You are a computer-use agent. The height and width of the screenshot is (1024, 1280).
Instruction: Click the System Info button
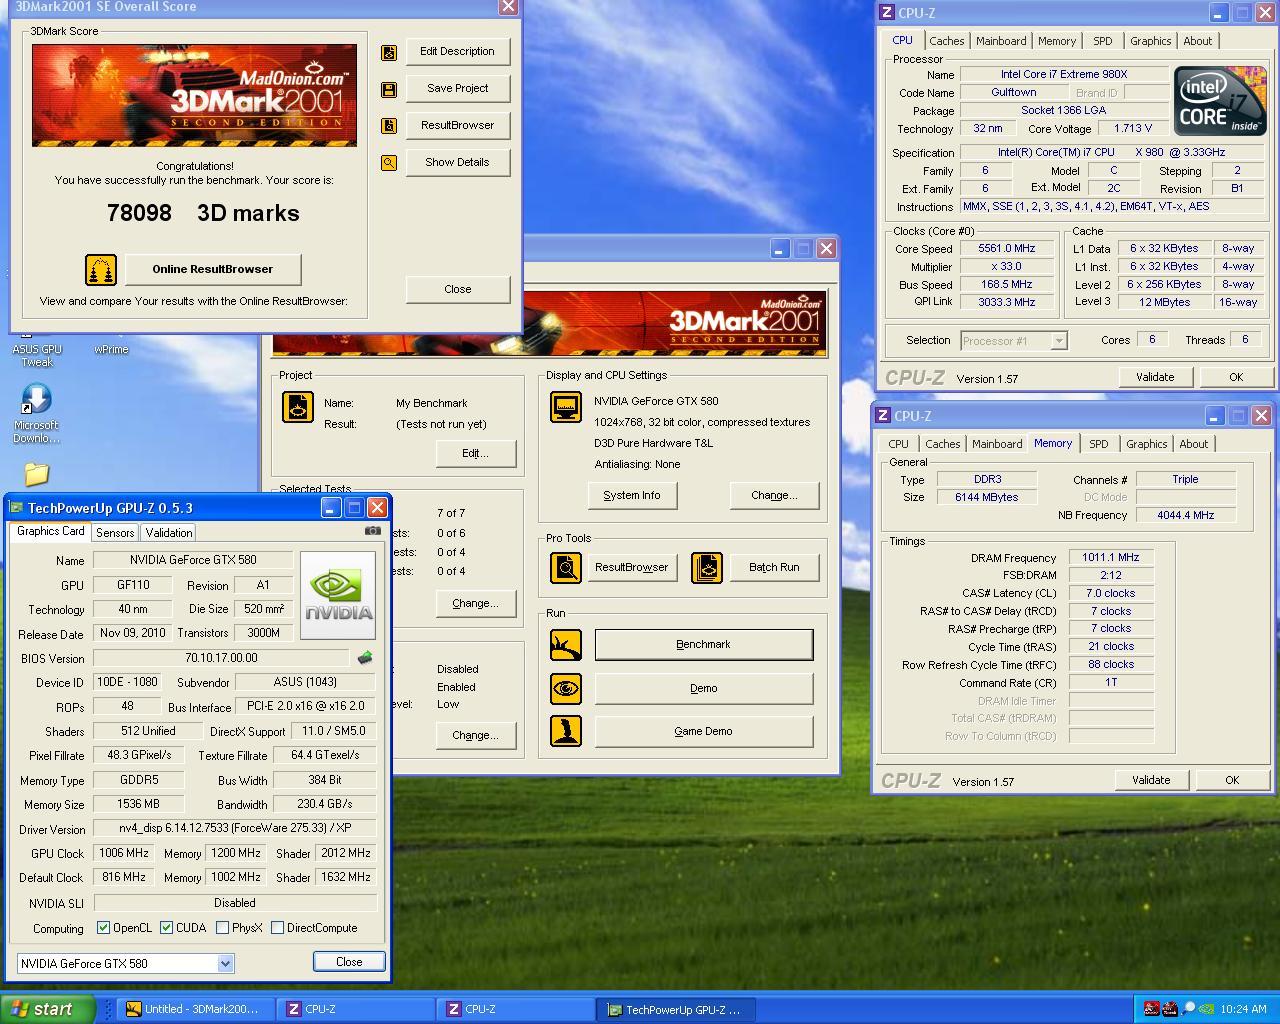(631, 496)
